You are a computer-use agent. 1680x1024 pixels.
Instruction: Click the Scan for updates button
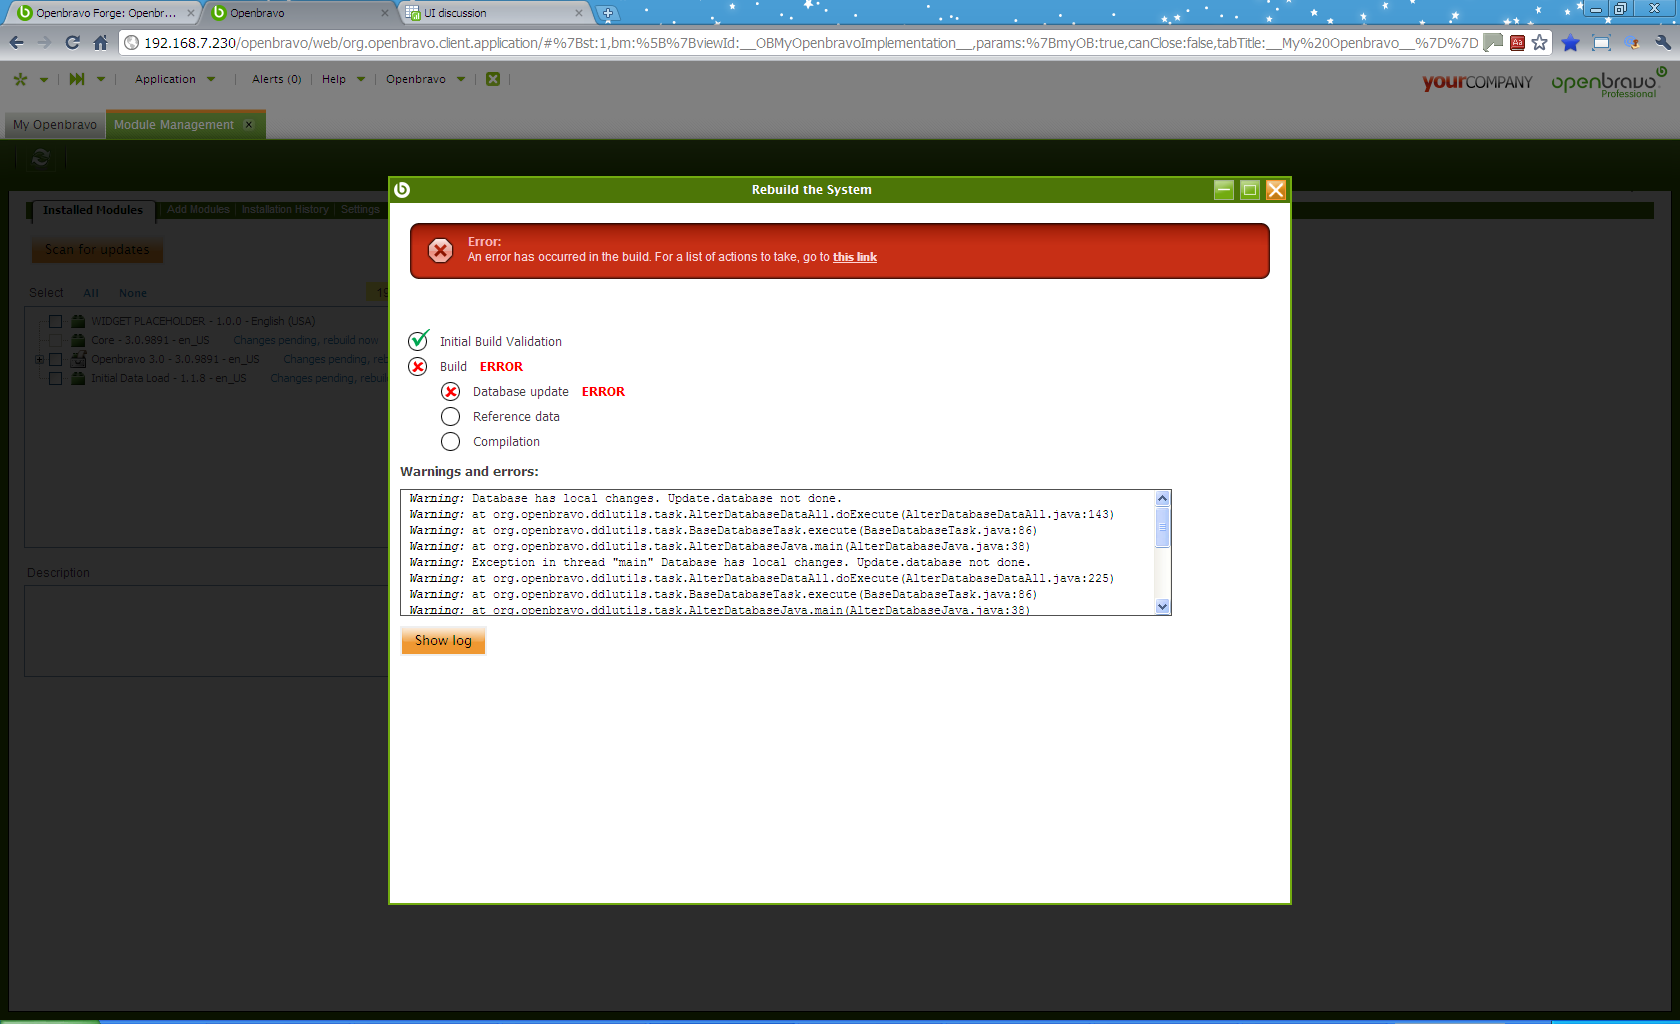(x=97, y=250)
